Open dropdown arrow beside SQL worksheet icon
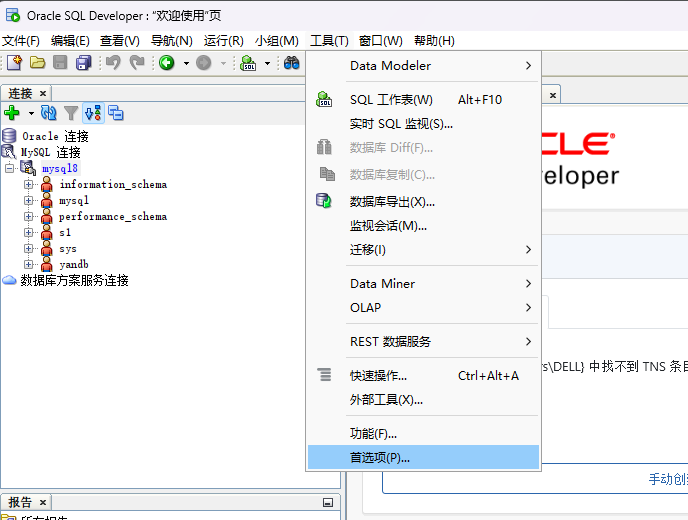 click(x=268, y=63)
